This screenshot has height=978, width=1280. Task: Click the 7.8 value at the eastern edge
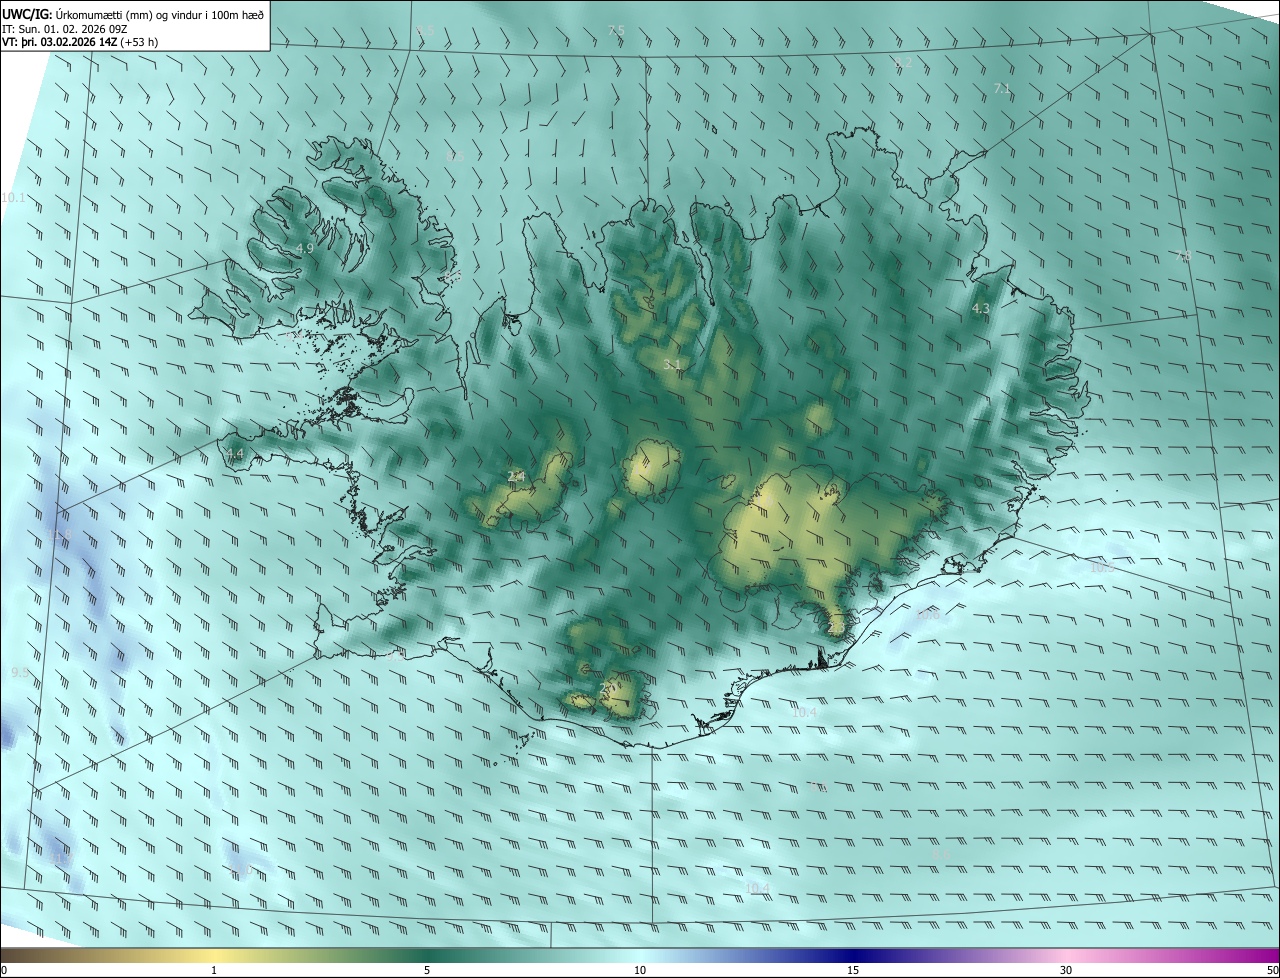point(1183,256)
